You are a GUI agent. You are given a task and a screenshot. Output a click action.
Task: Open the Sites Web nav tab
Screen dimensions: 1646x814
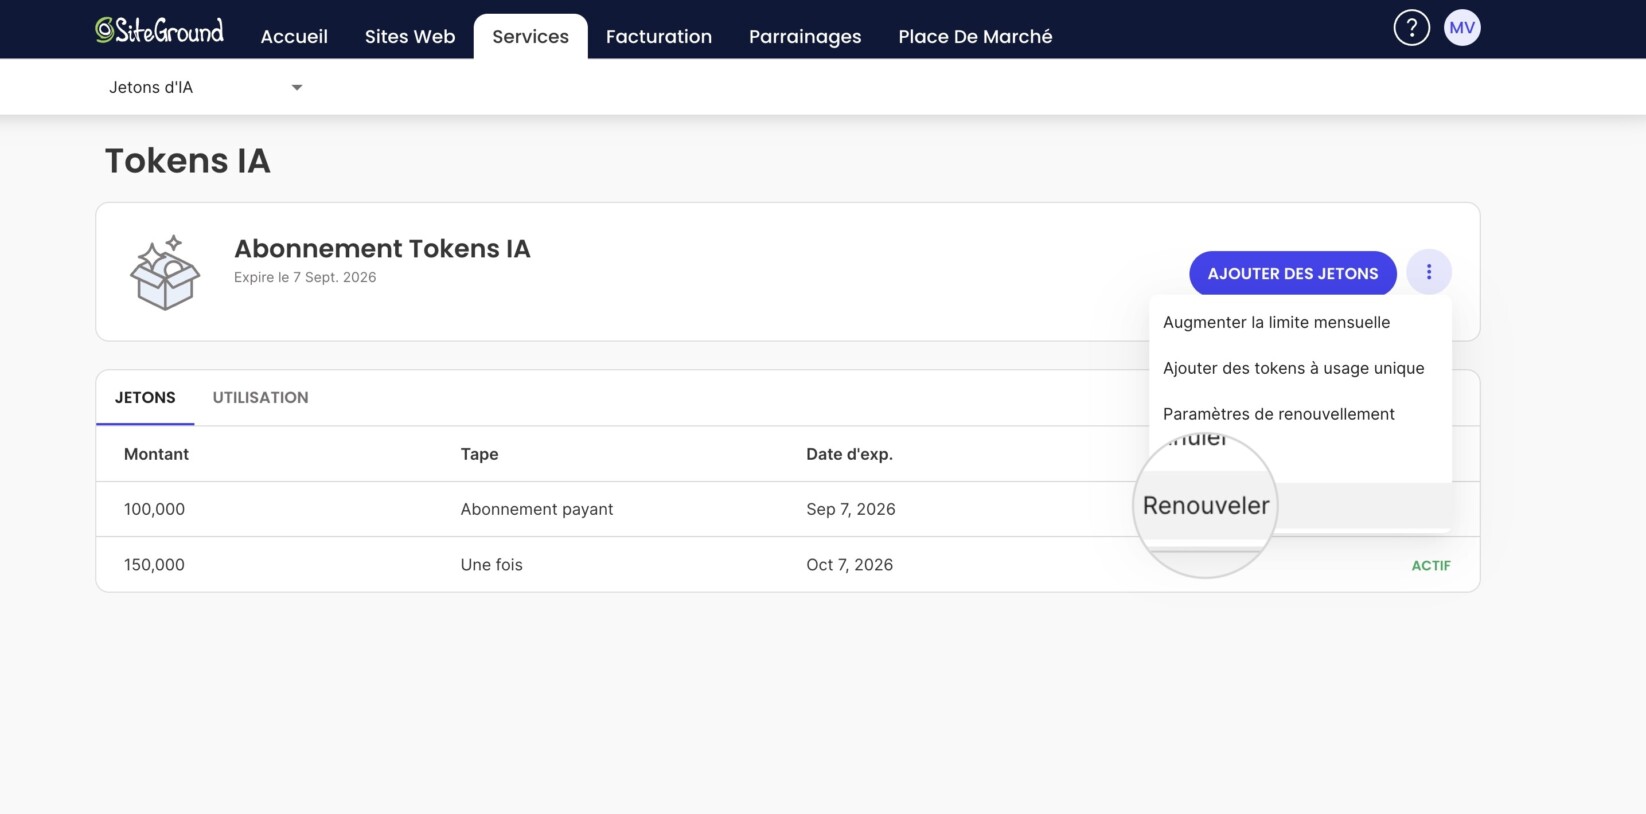click(x=410, y=36)
